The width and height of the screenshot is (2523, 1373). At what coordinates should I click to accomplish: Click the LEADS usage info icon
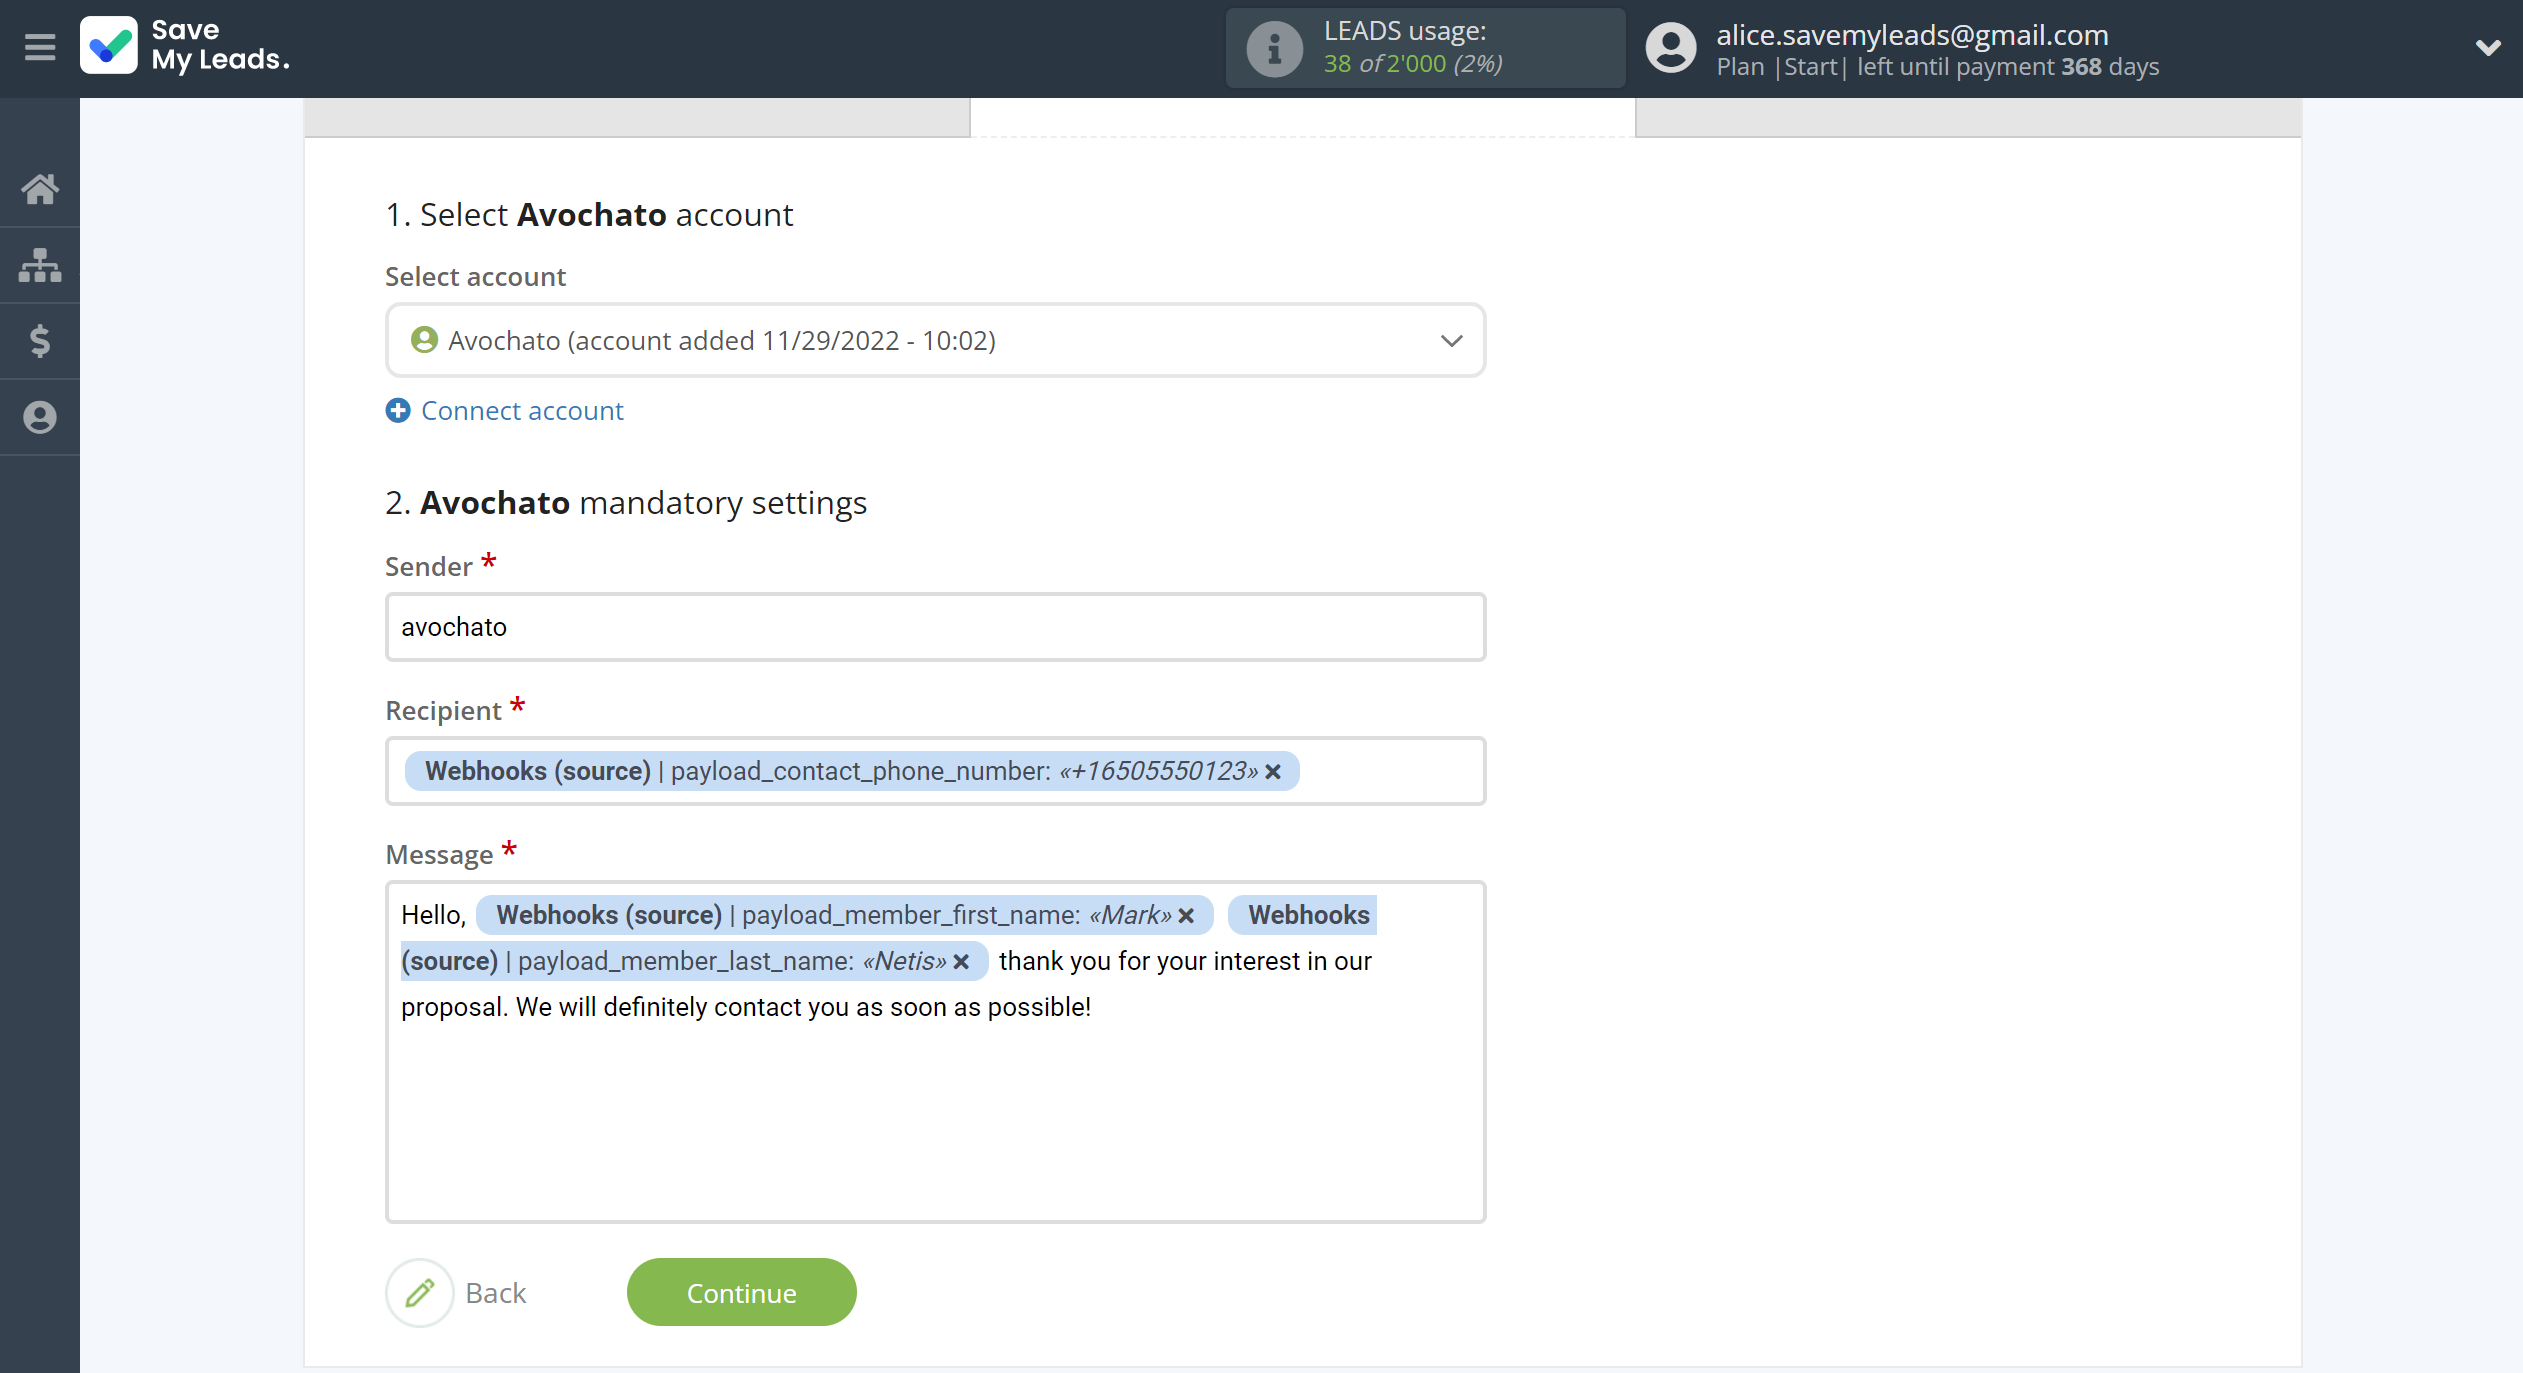click(1274, 48)
